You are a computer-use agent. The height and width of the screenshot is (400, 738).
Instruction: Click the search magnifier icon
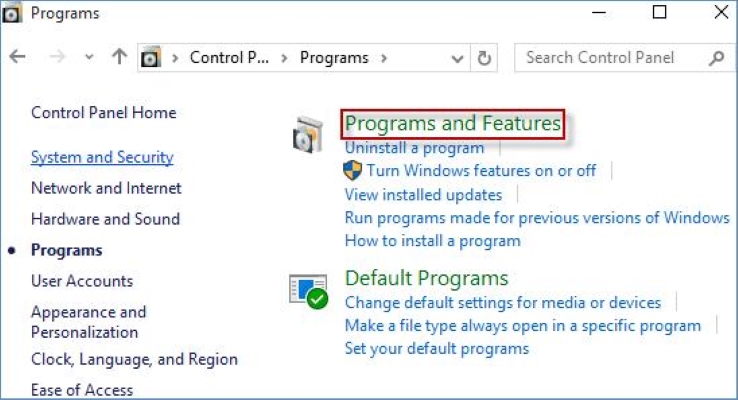716,58
